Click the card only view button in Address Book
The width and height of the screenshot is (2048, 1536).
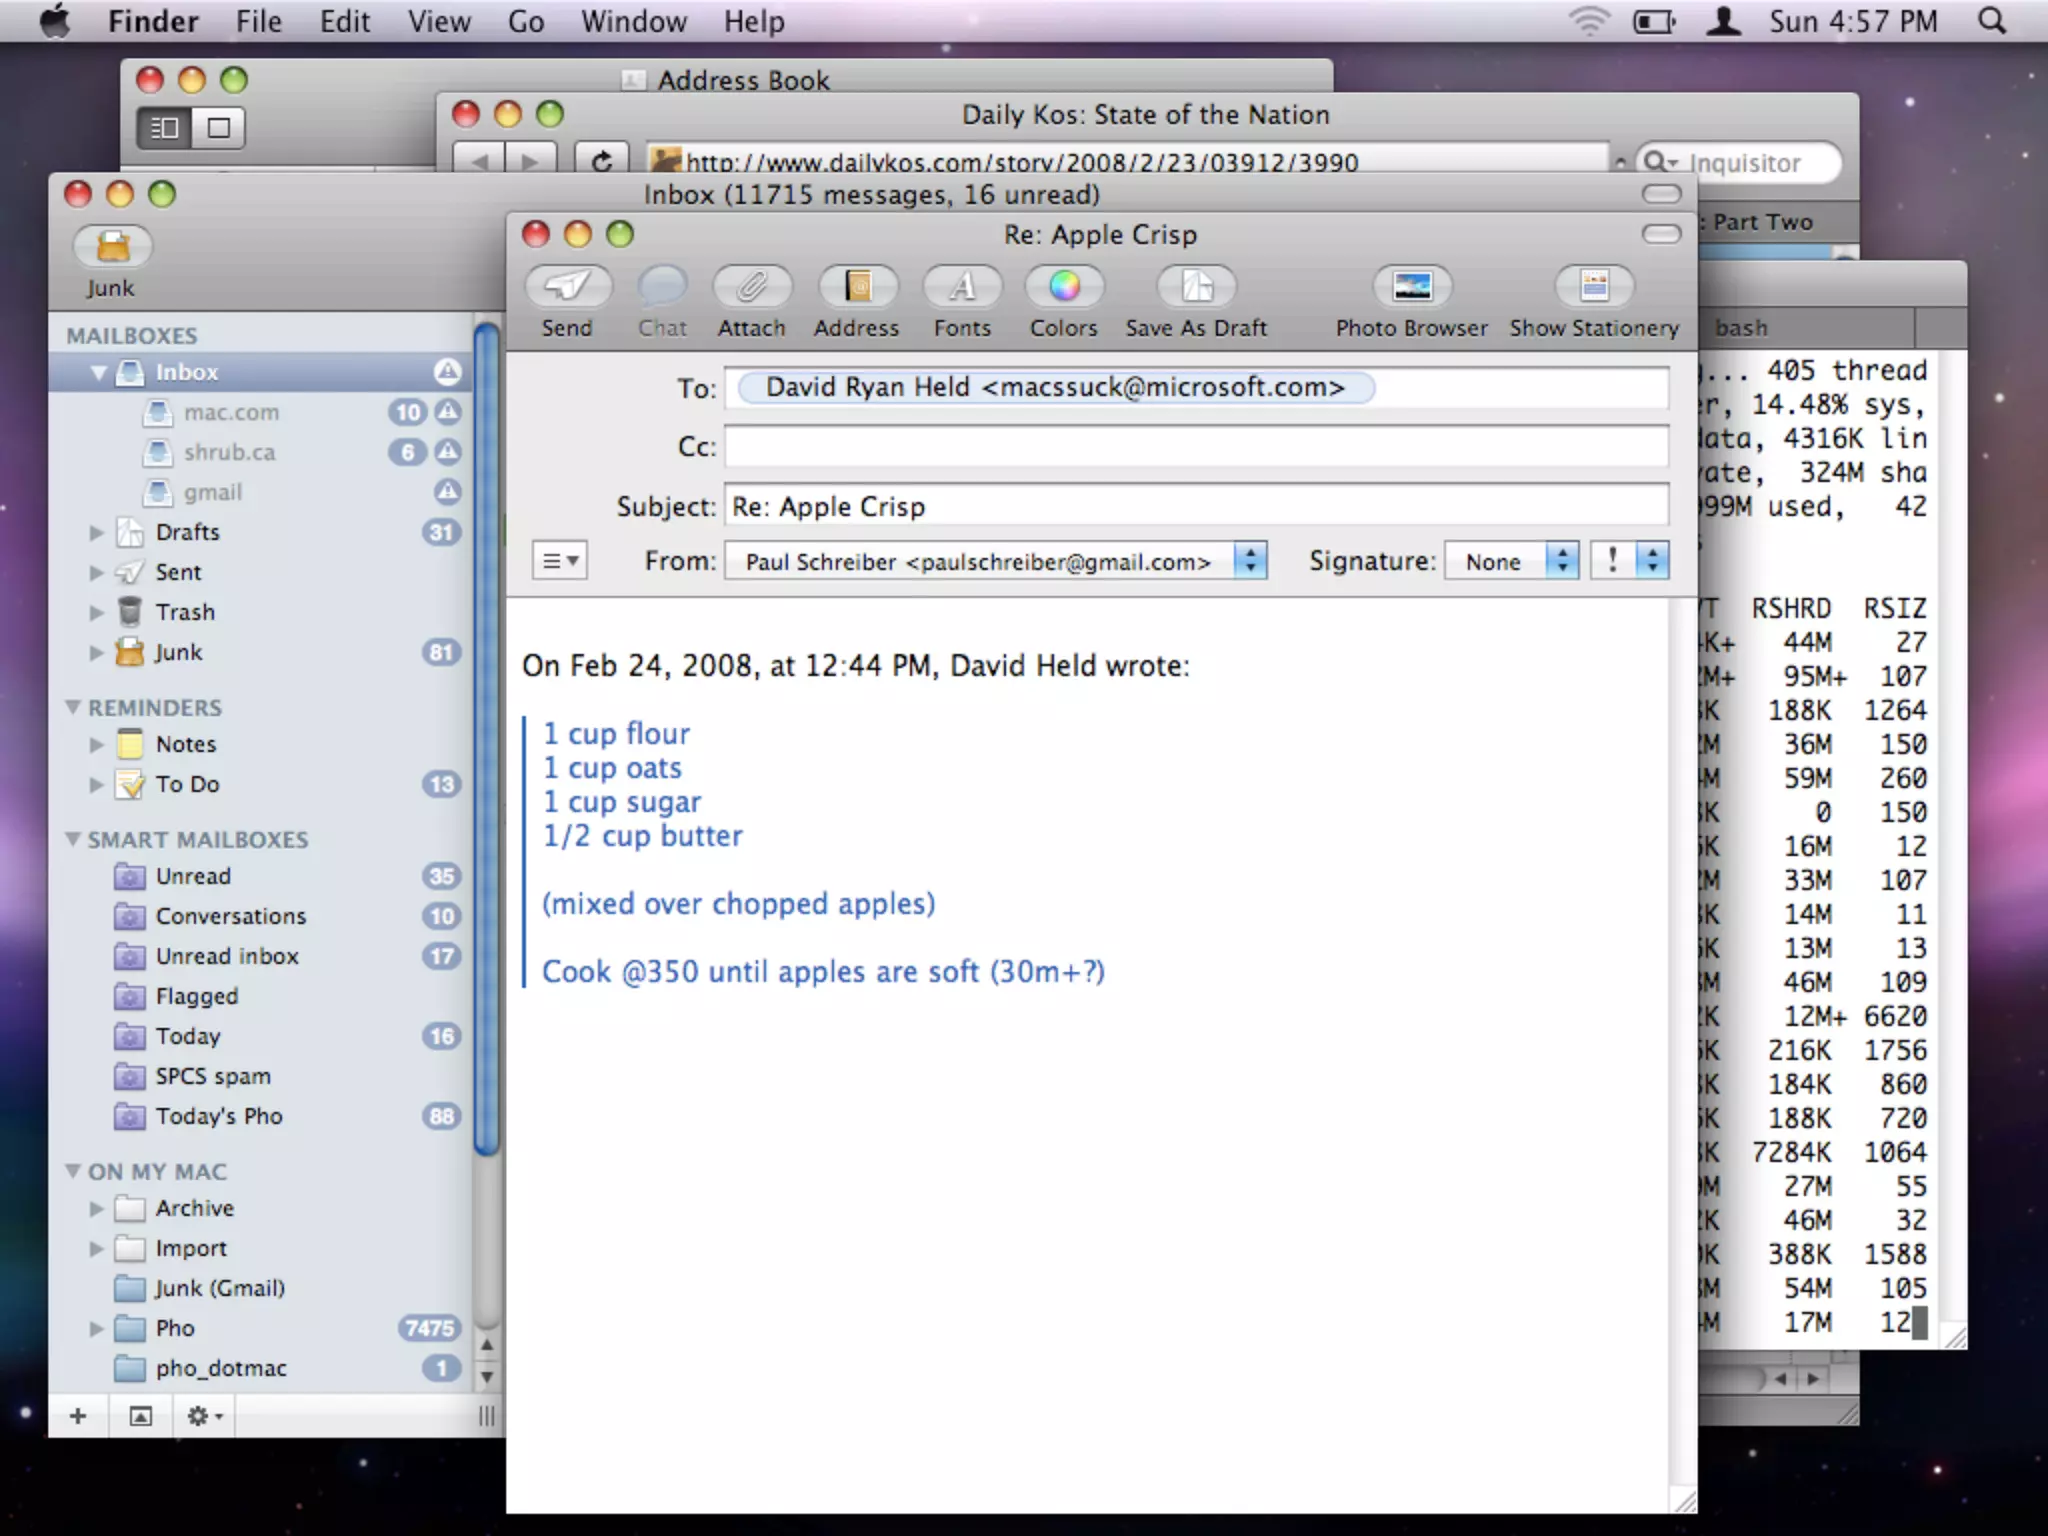(x=218, y=128)
